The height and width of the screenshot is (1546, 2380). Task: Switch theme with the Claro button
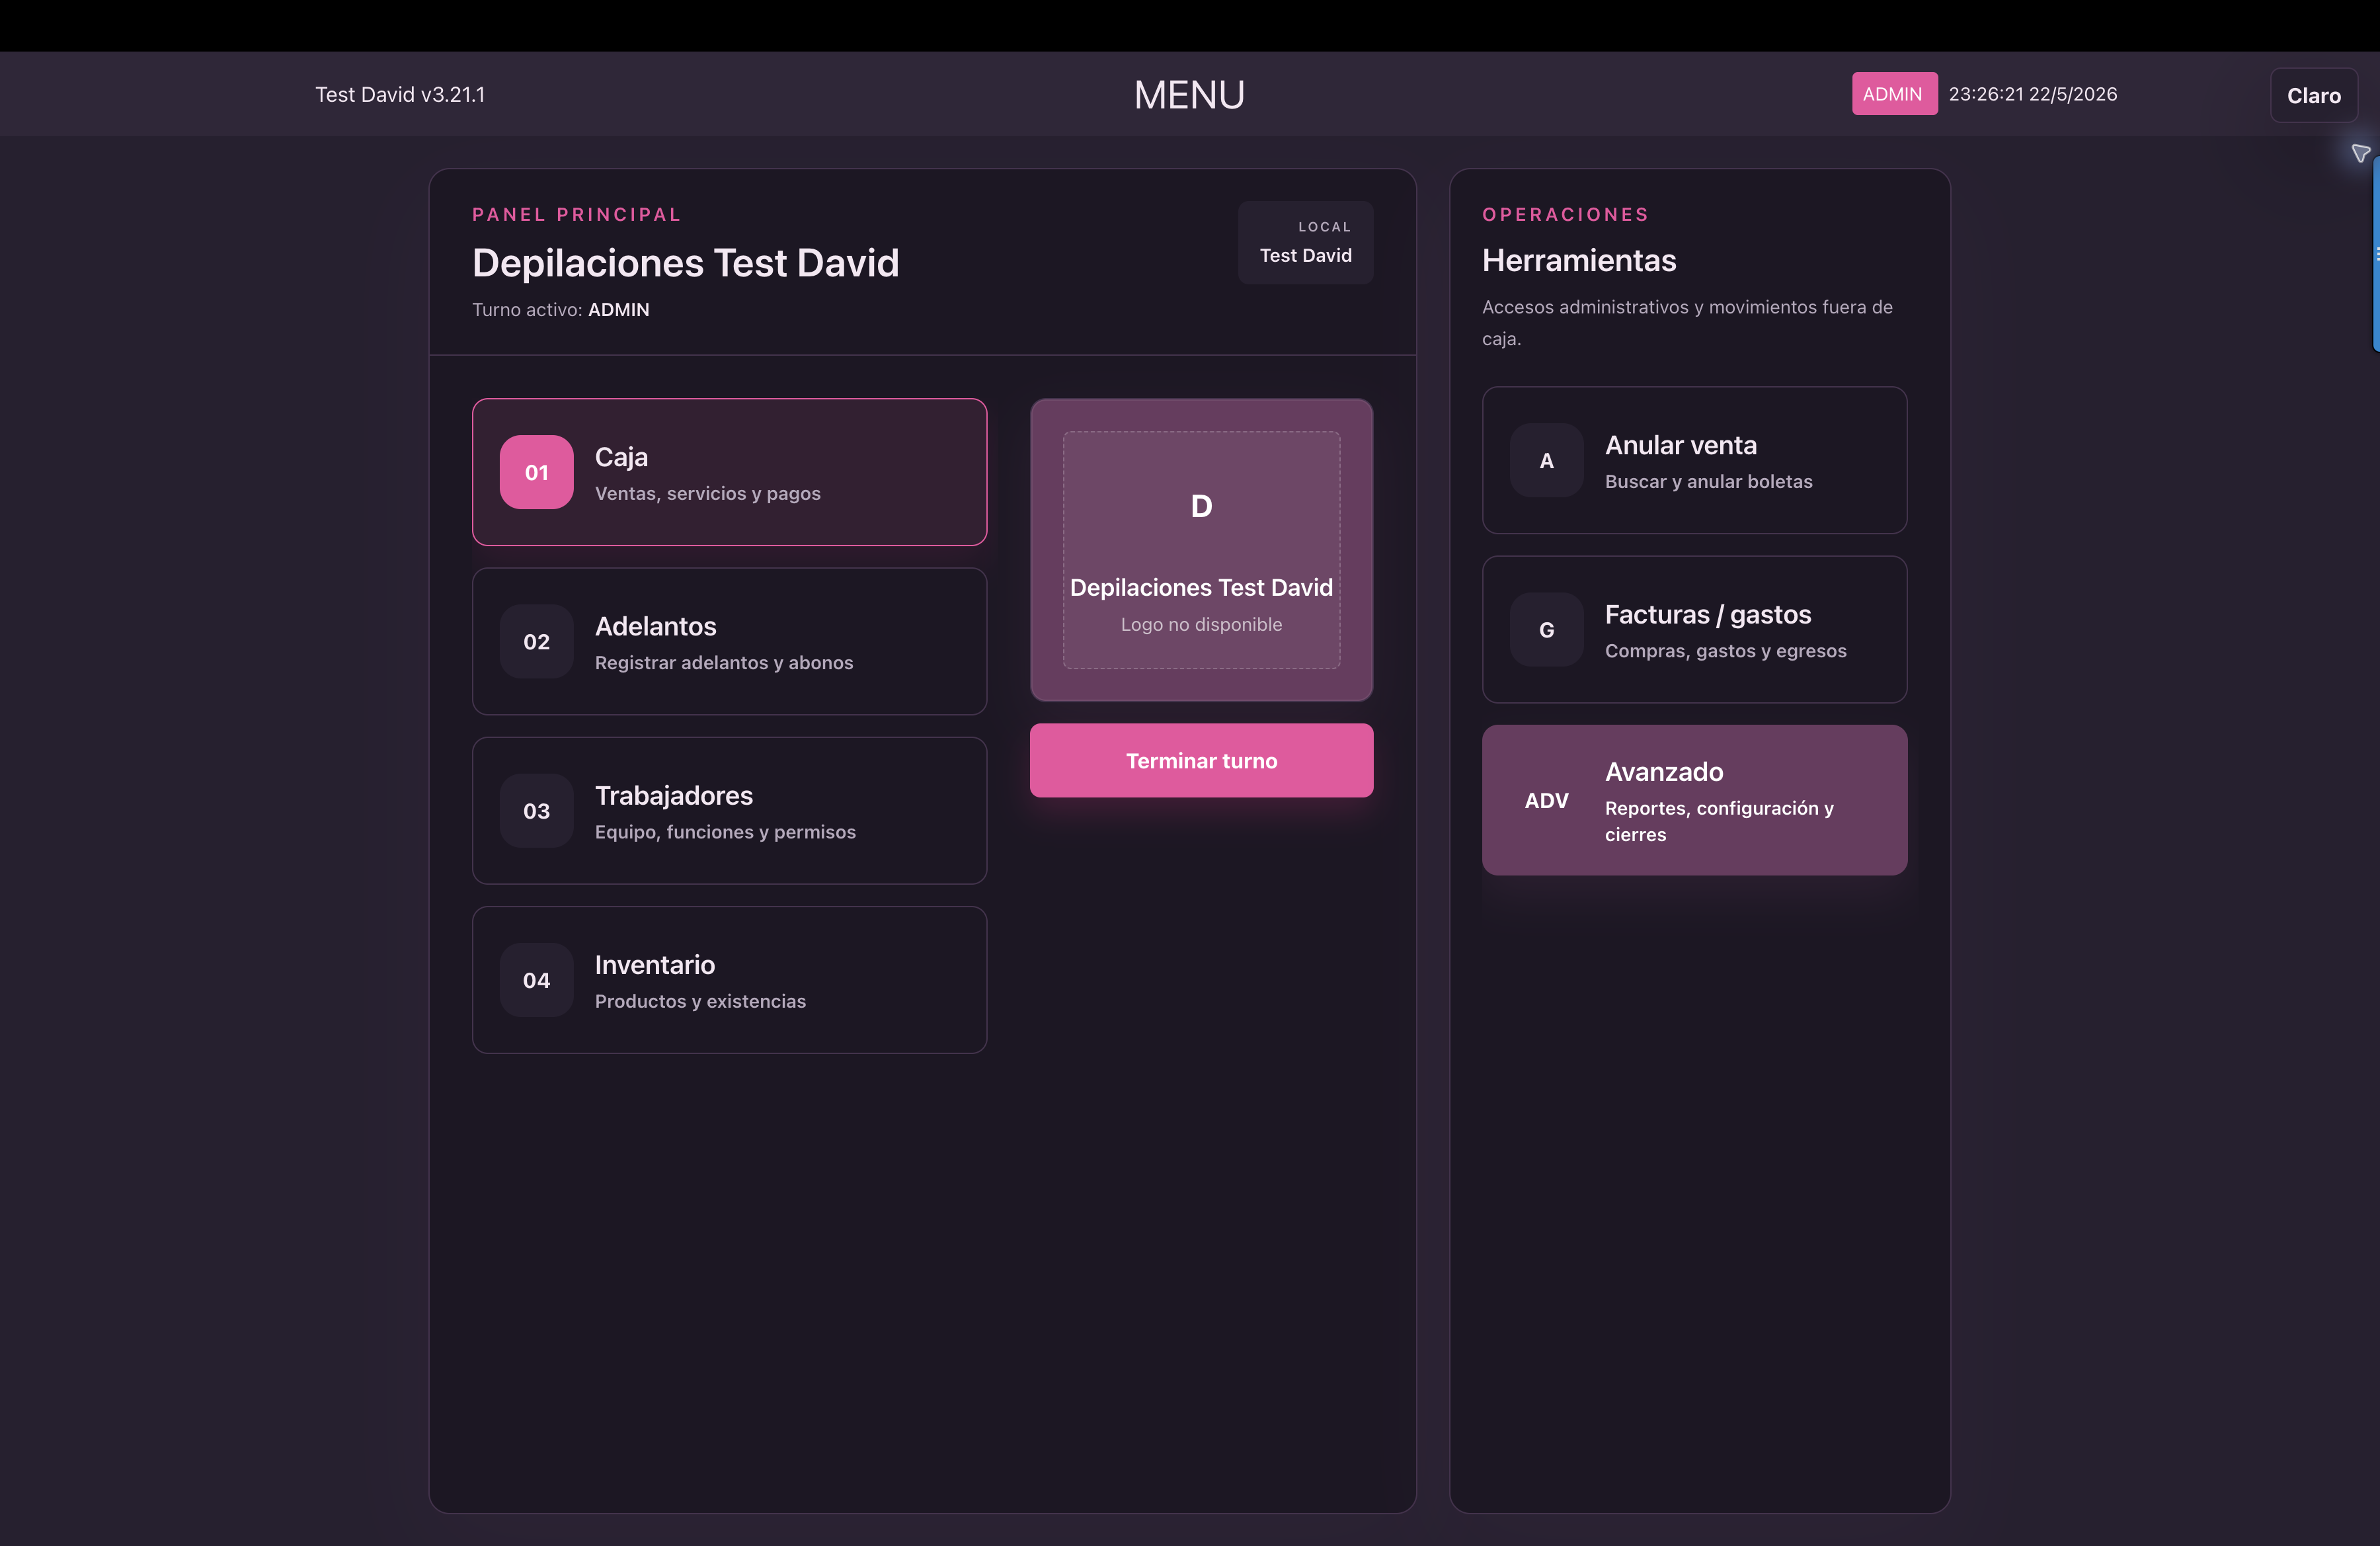click(x=2313, y=95)
